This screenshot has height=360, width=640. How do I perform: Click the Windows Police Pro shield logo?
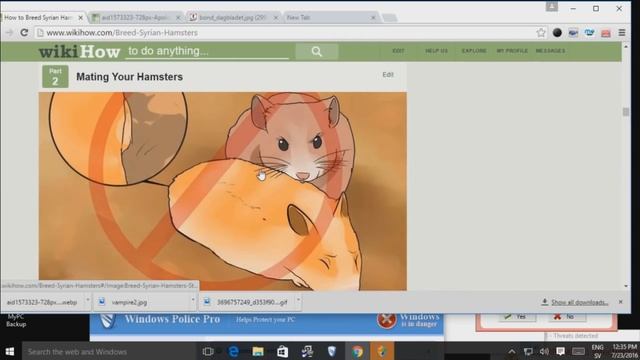[108, 320]
